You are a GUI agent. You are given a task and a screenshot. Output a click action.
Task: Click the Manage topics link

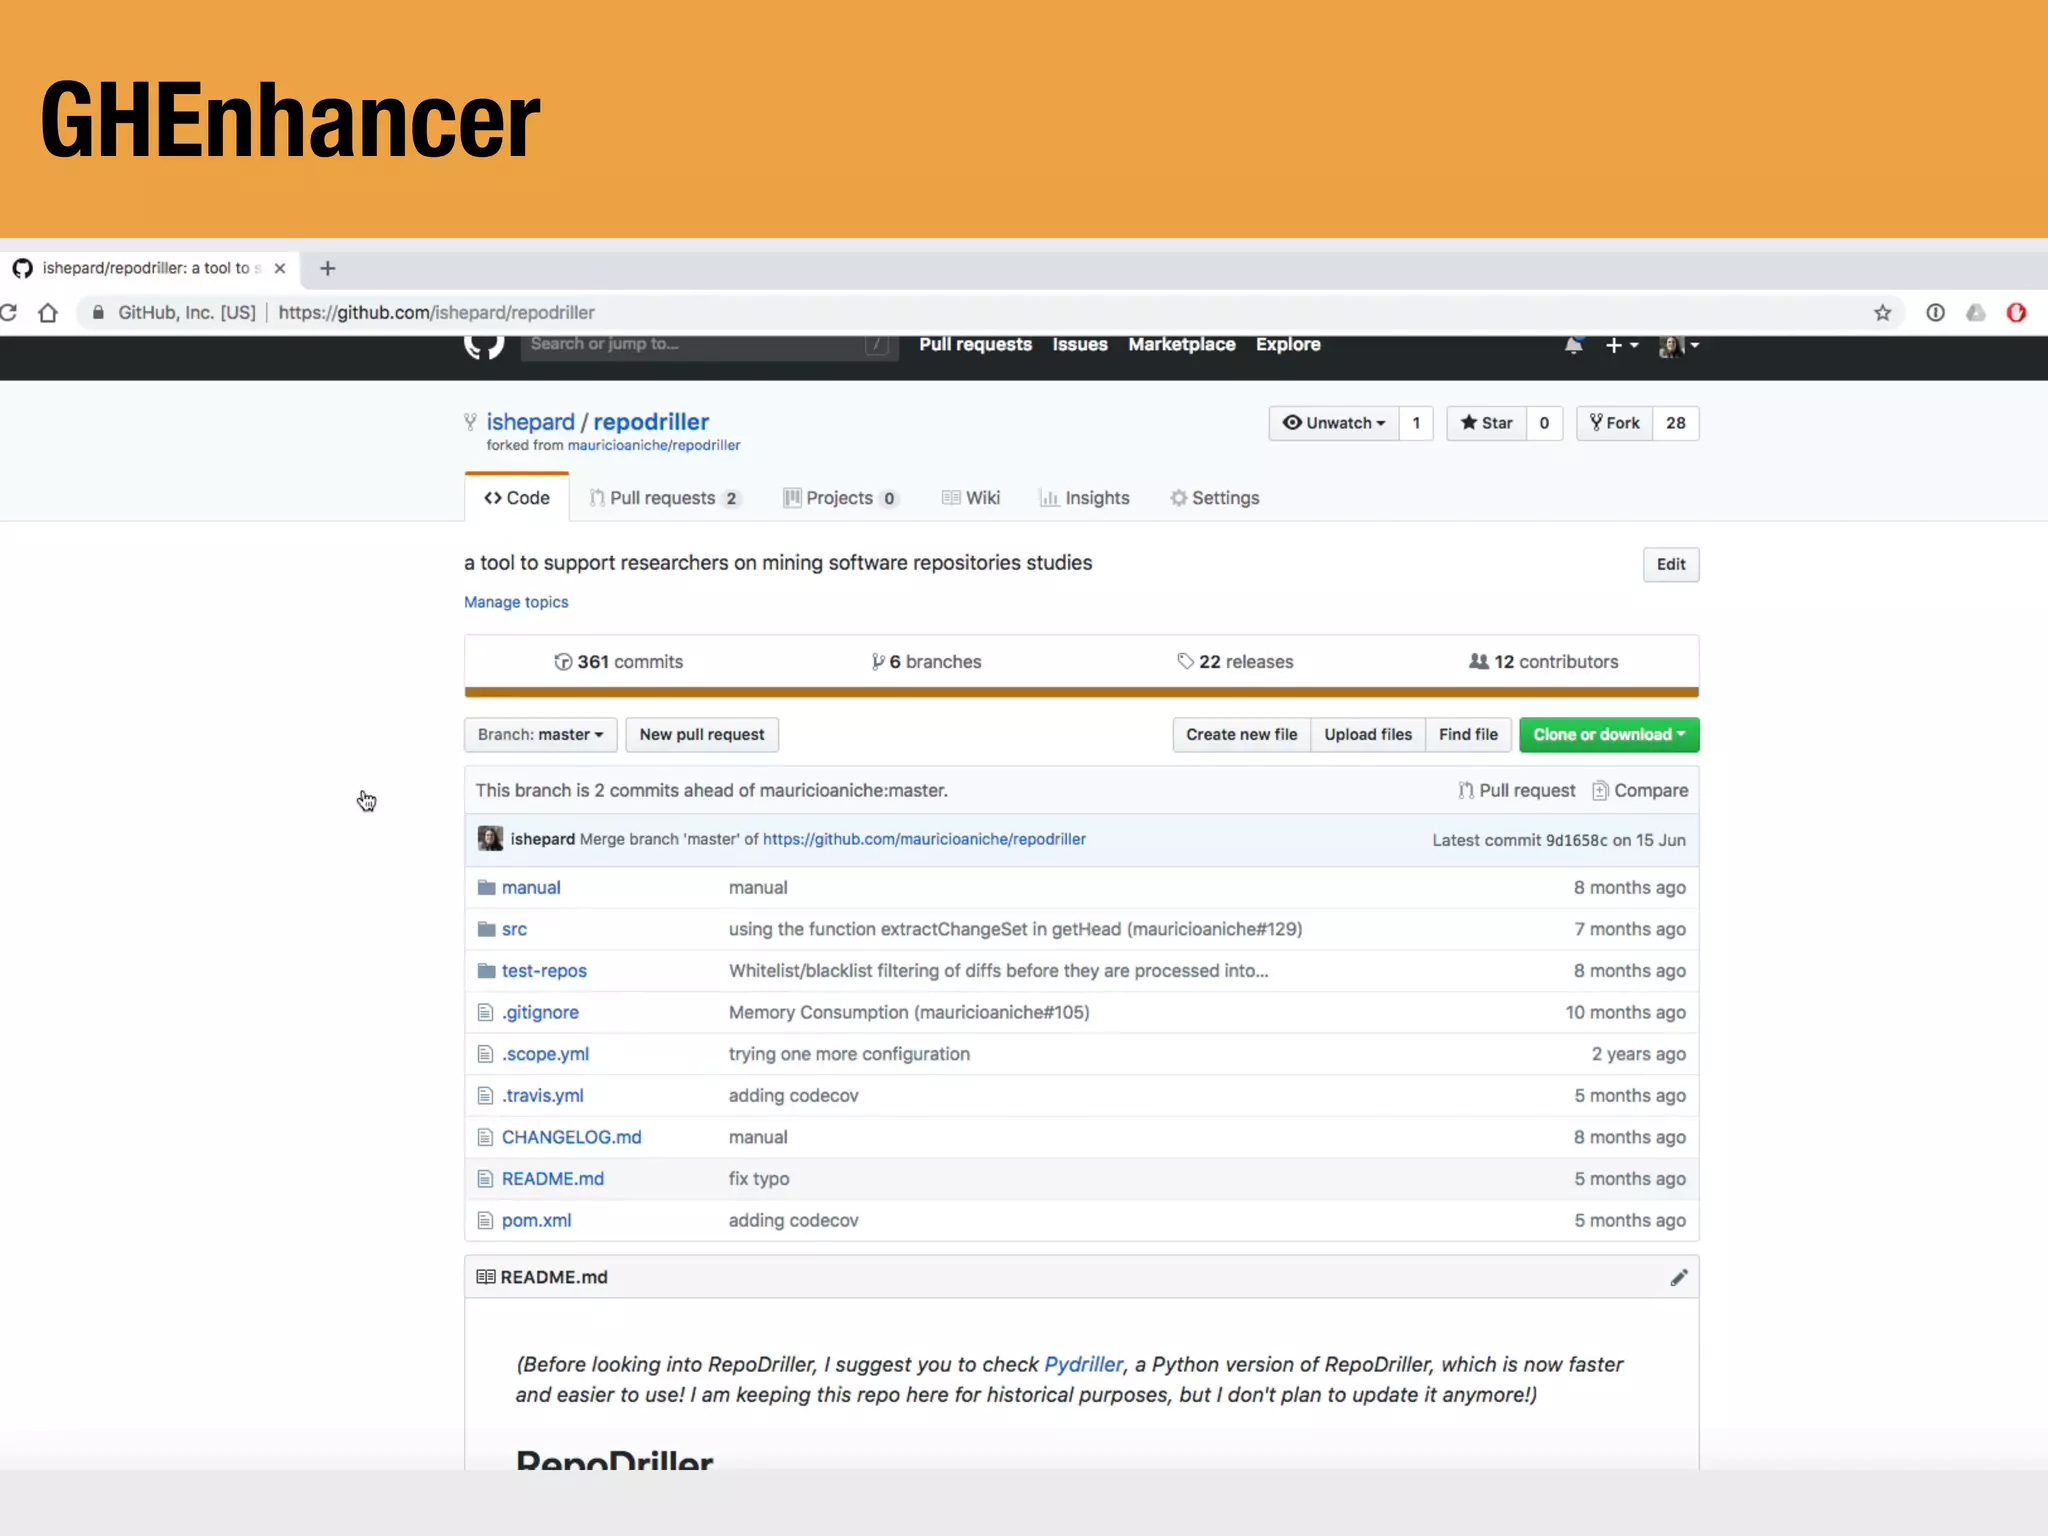[516, 602]
